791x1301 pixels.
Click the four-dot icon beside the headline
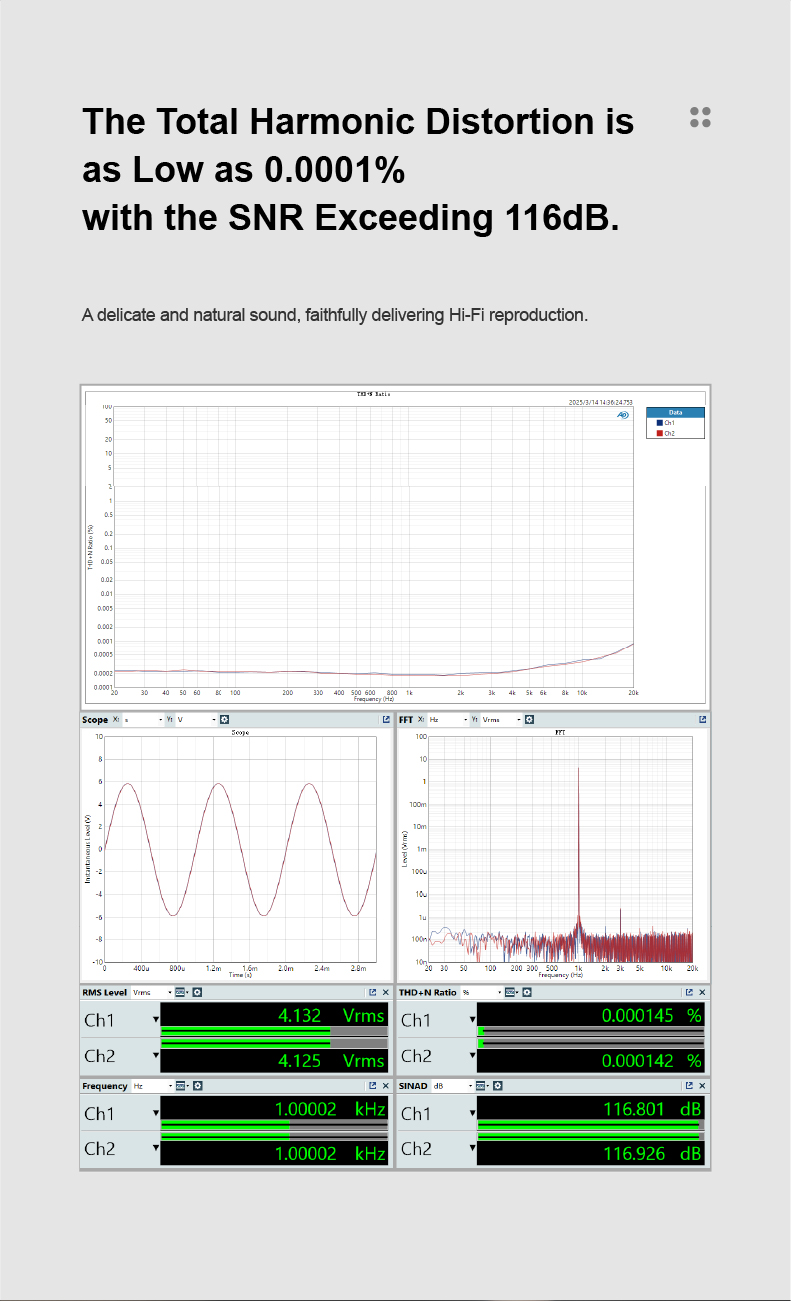pos(700,117)
